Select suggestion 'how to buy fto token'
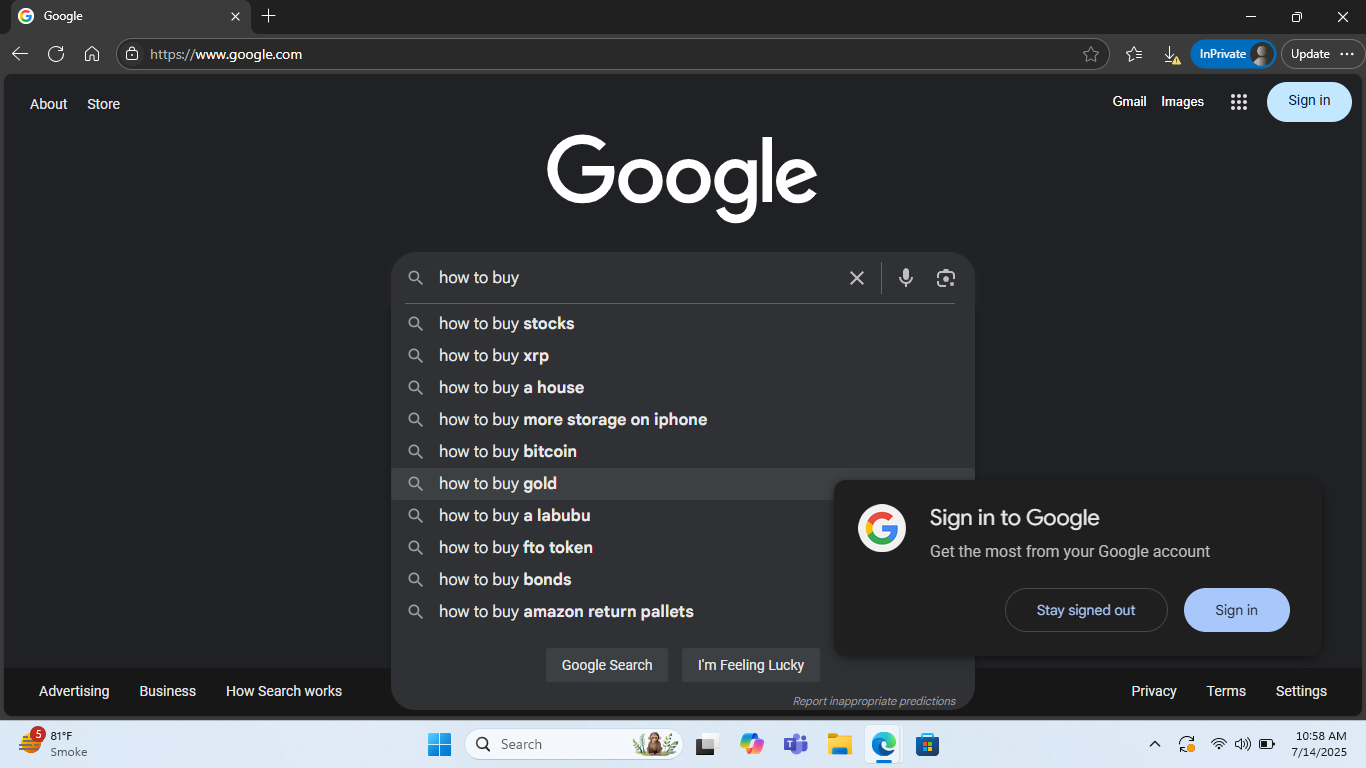 (613, 548)
